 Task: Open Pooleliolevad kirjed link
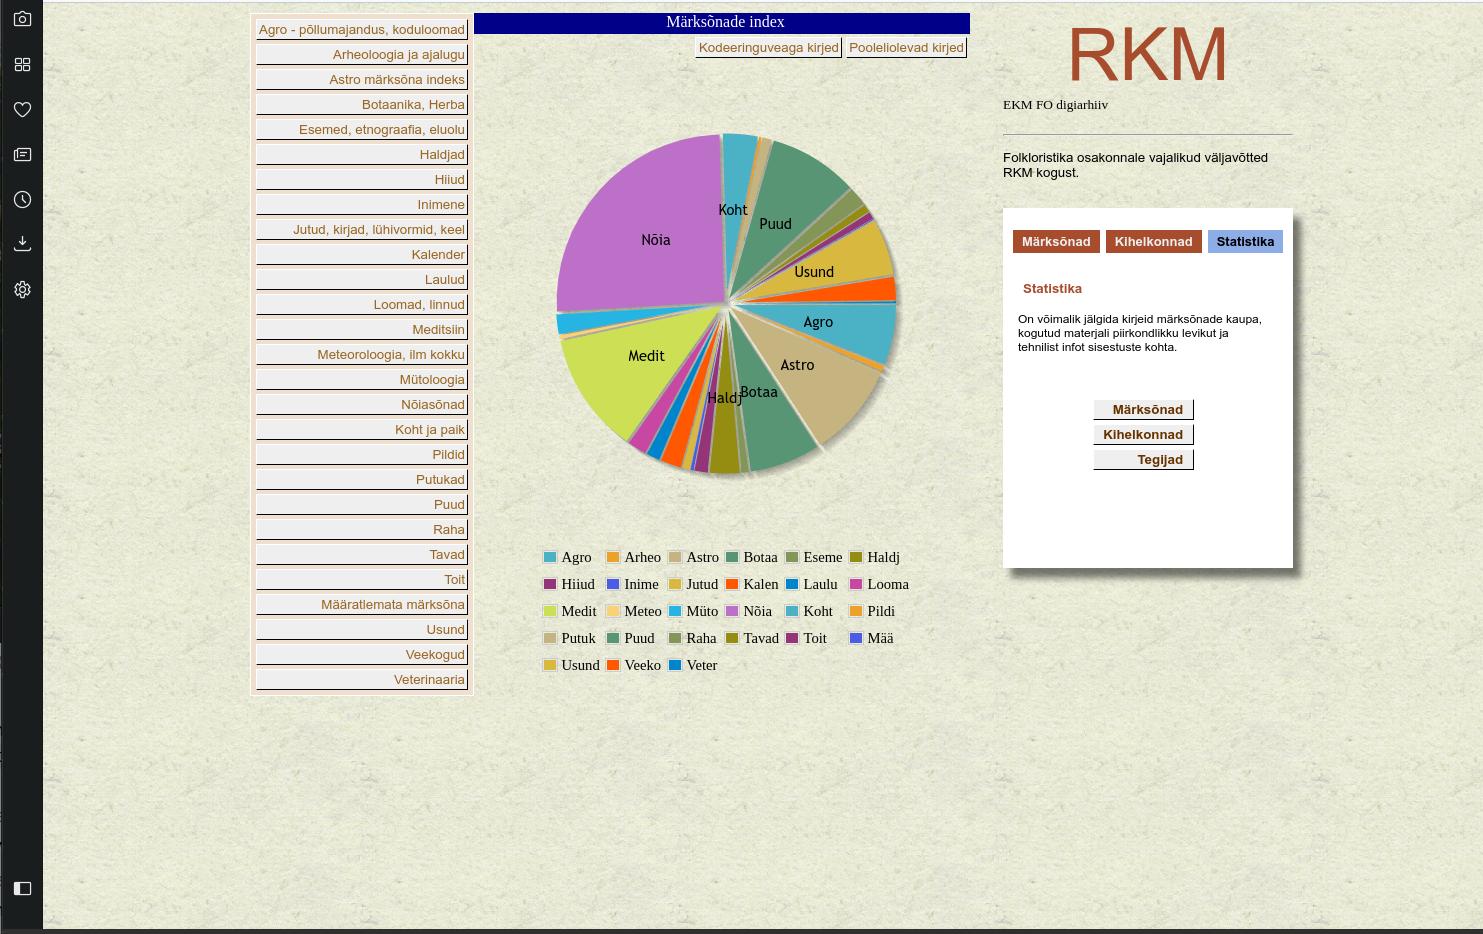click(x=906, y=47)
